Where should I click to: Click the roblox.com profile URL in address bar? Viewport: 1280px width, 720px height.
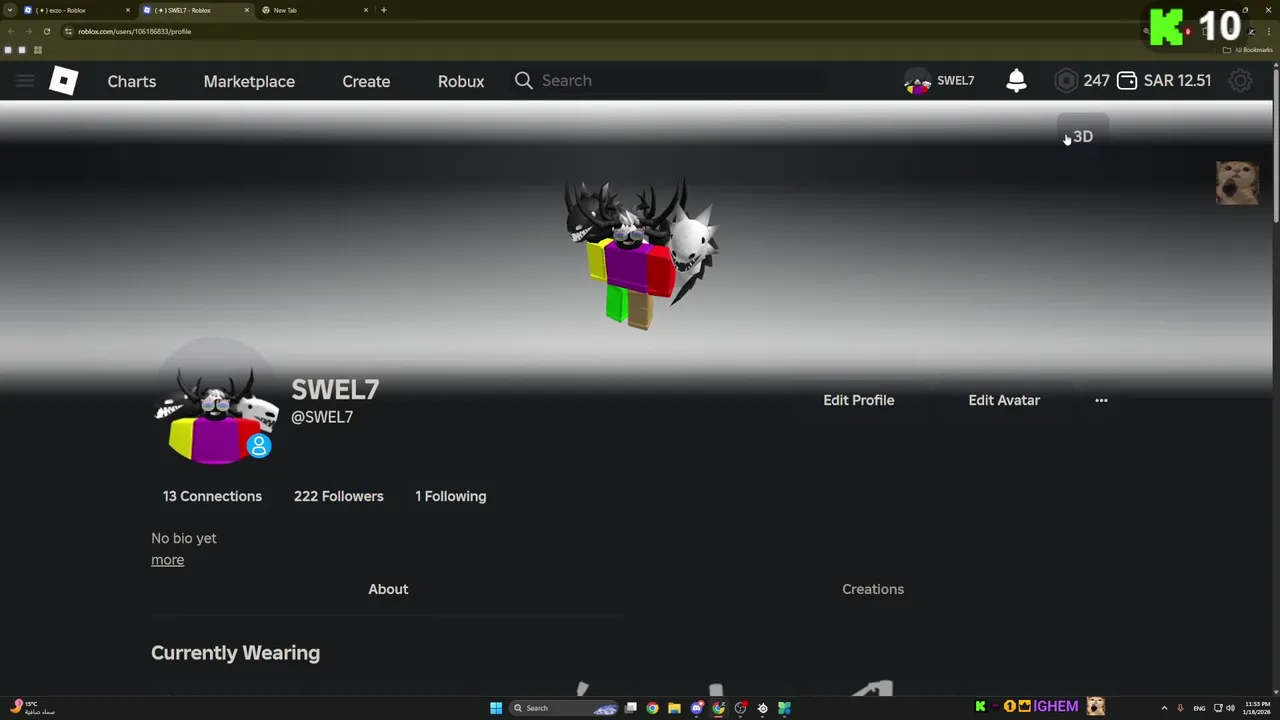click(135, 31)
